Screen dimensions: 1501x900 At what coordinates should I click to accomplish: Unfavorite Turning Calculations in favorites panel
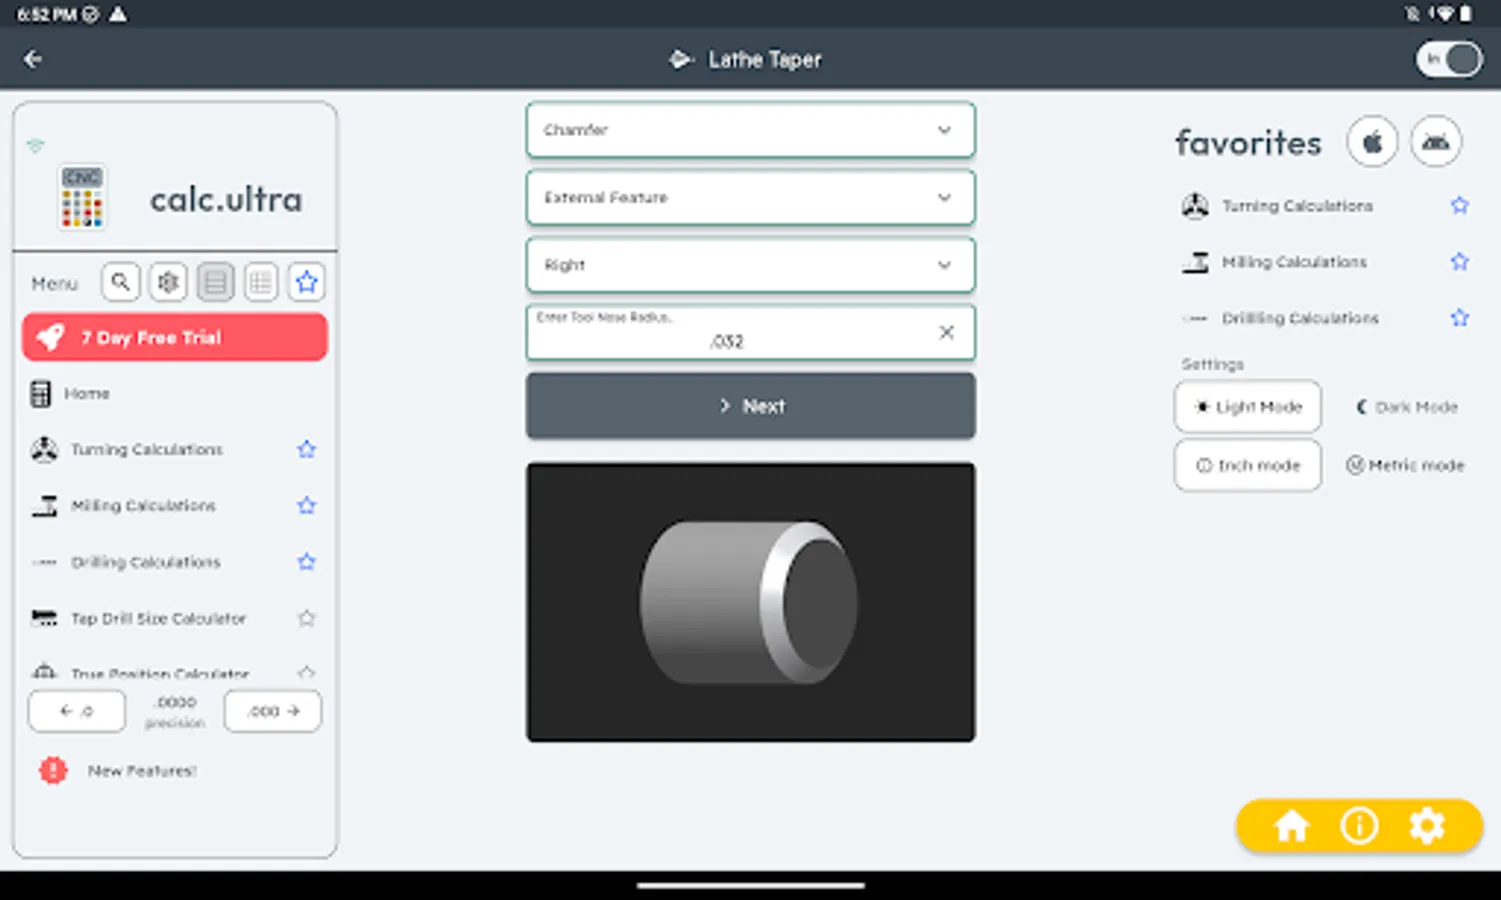[x=1460, y=206]
